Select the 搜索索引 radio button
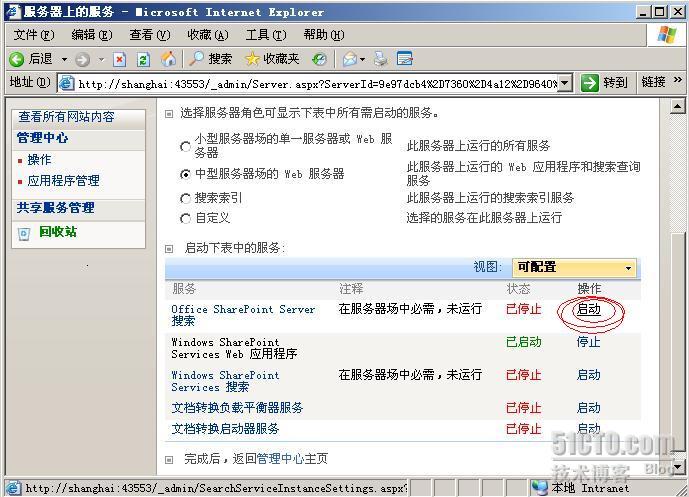 (x=185, y=199)
